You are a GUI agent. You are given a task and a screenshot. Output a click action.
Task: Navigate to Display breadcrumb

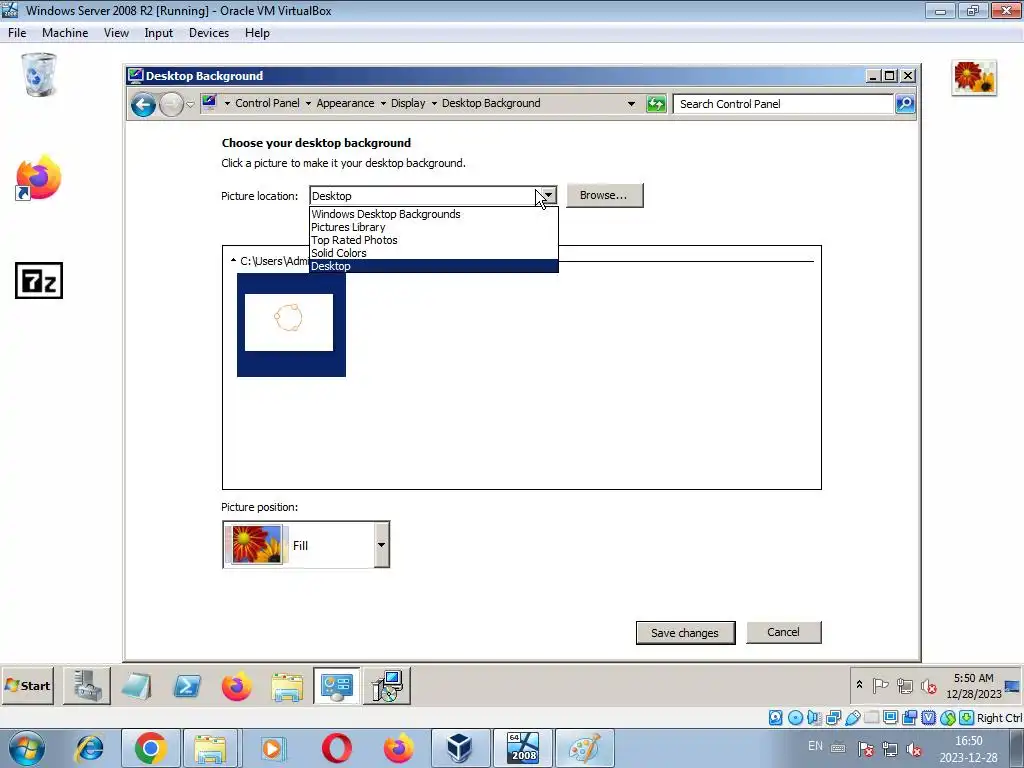point(408,103)
